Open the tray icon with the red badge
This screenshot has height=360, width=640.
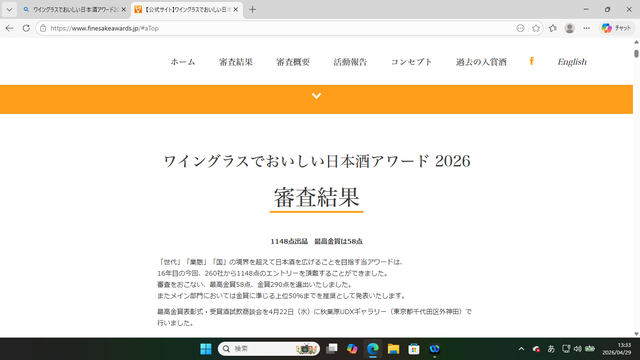click(x=536, y=349)
